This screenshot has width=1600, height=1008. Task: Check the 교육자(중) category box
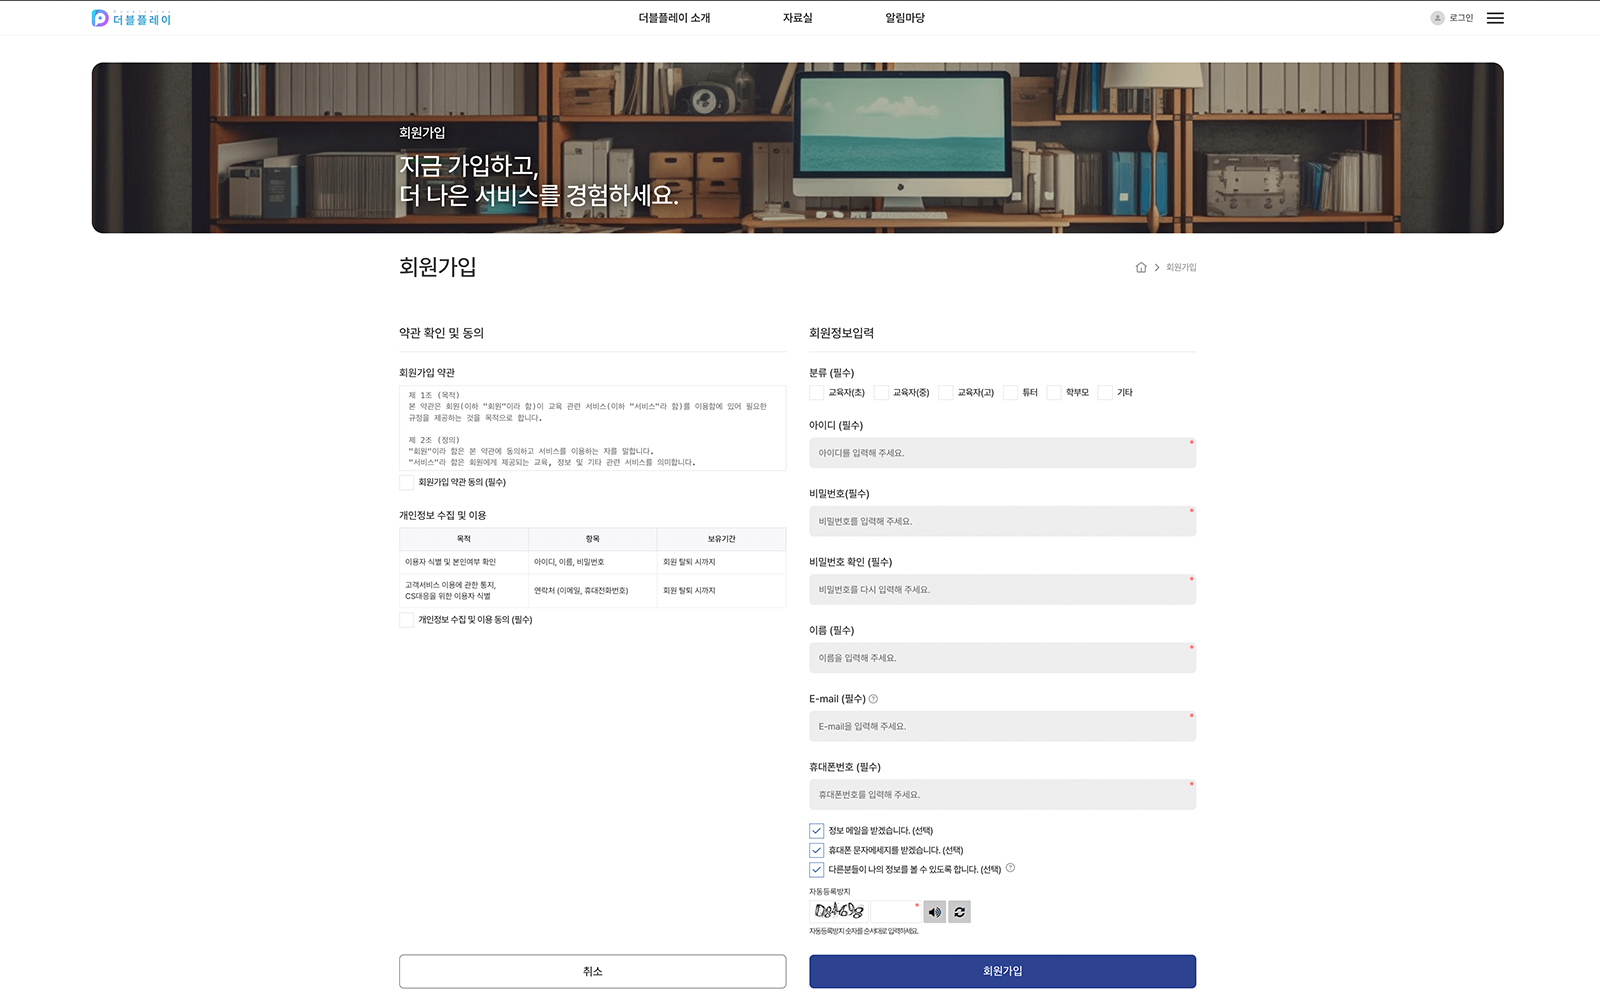pos(881,393)
